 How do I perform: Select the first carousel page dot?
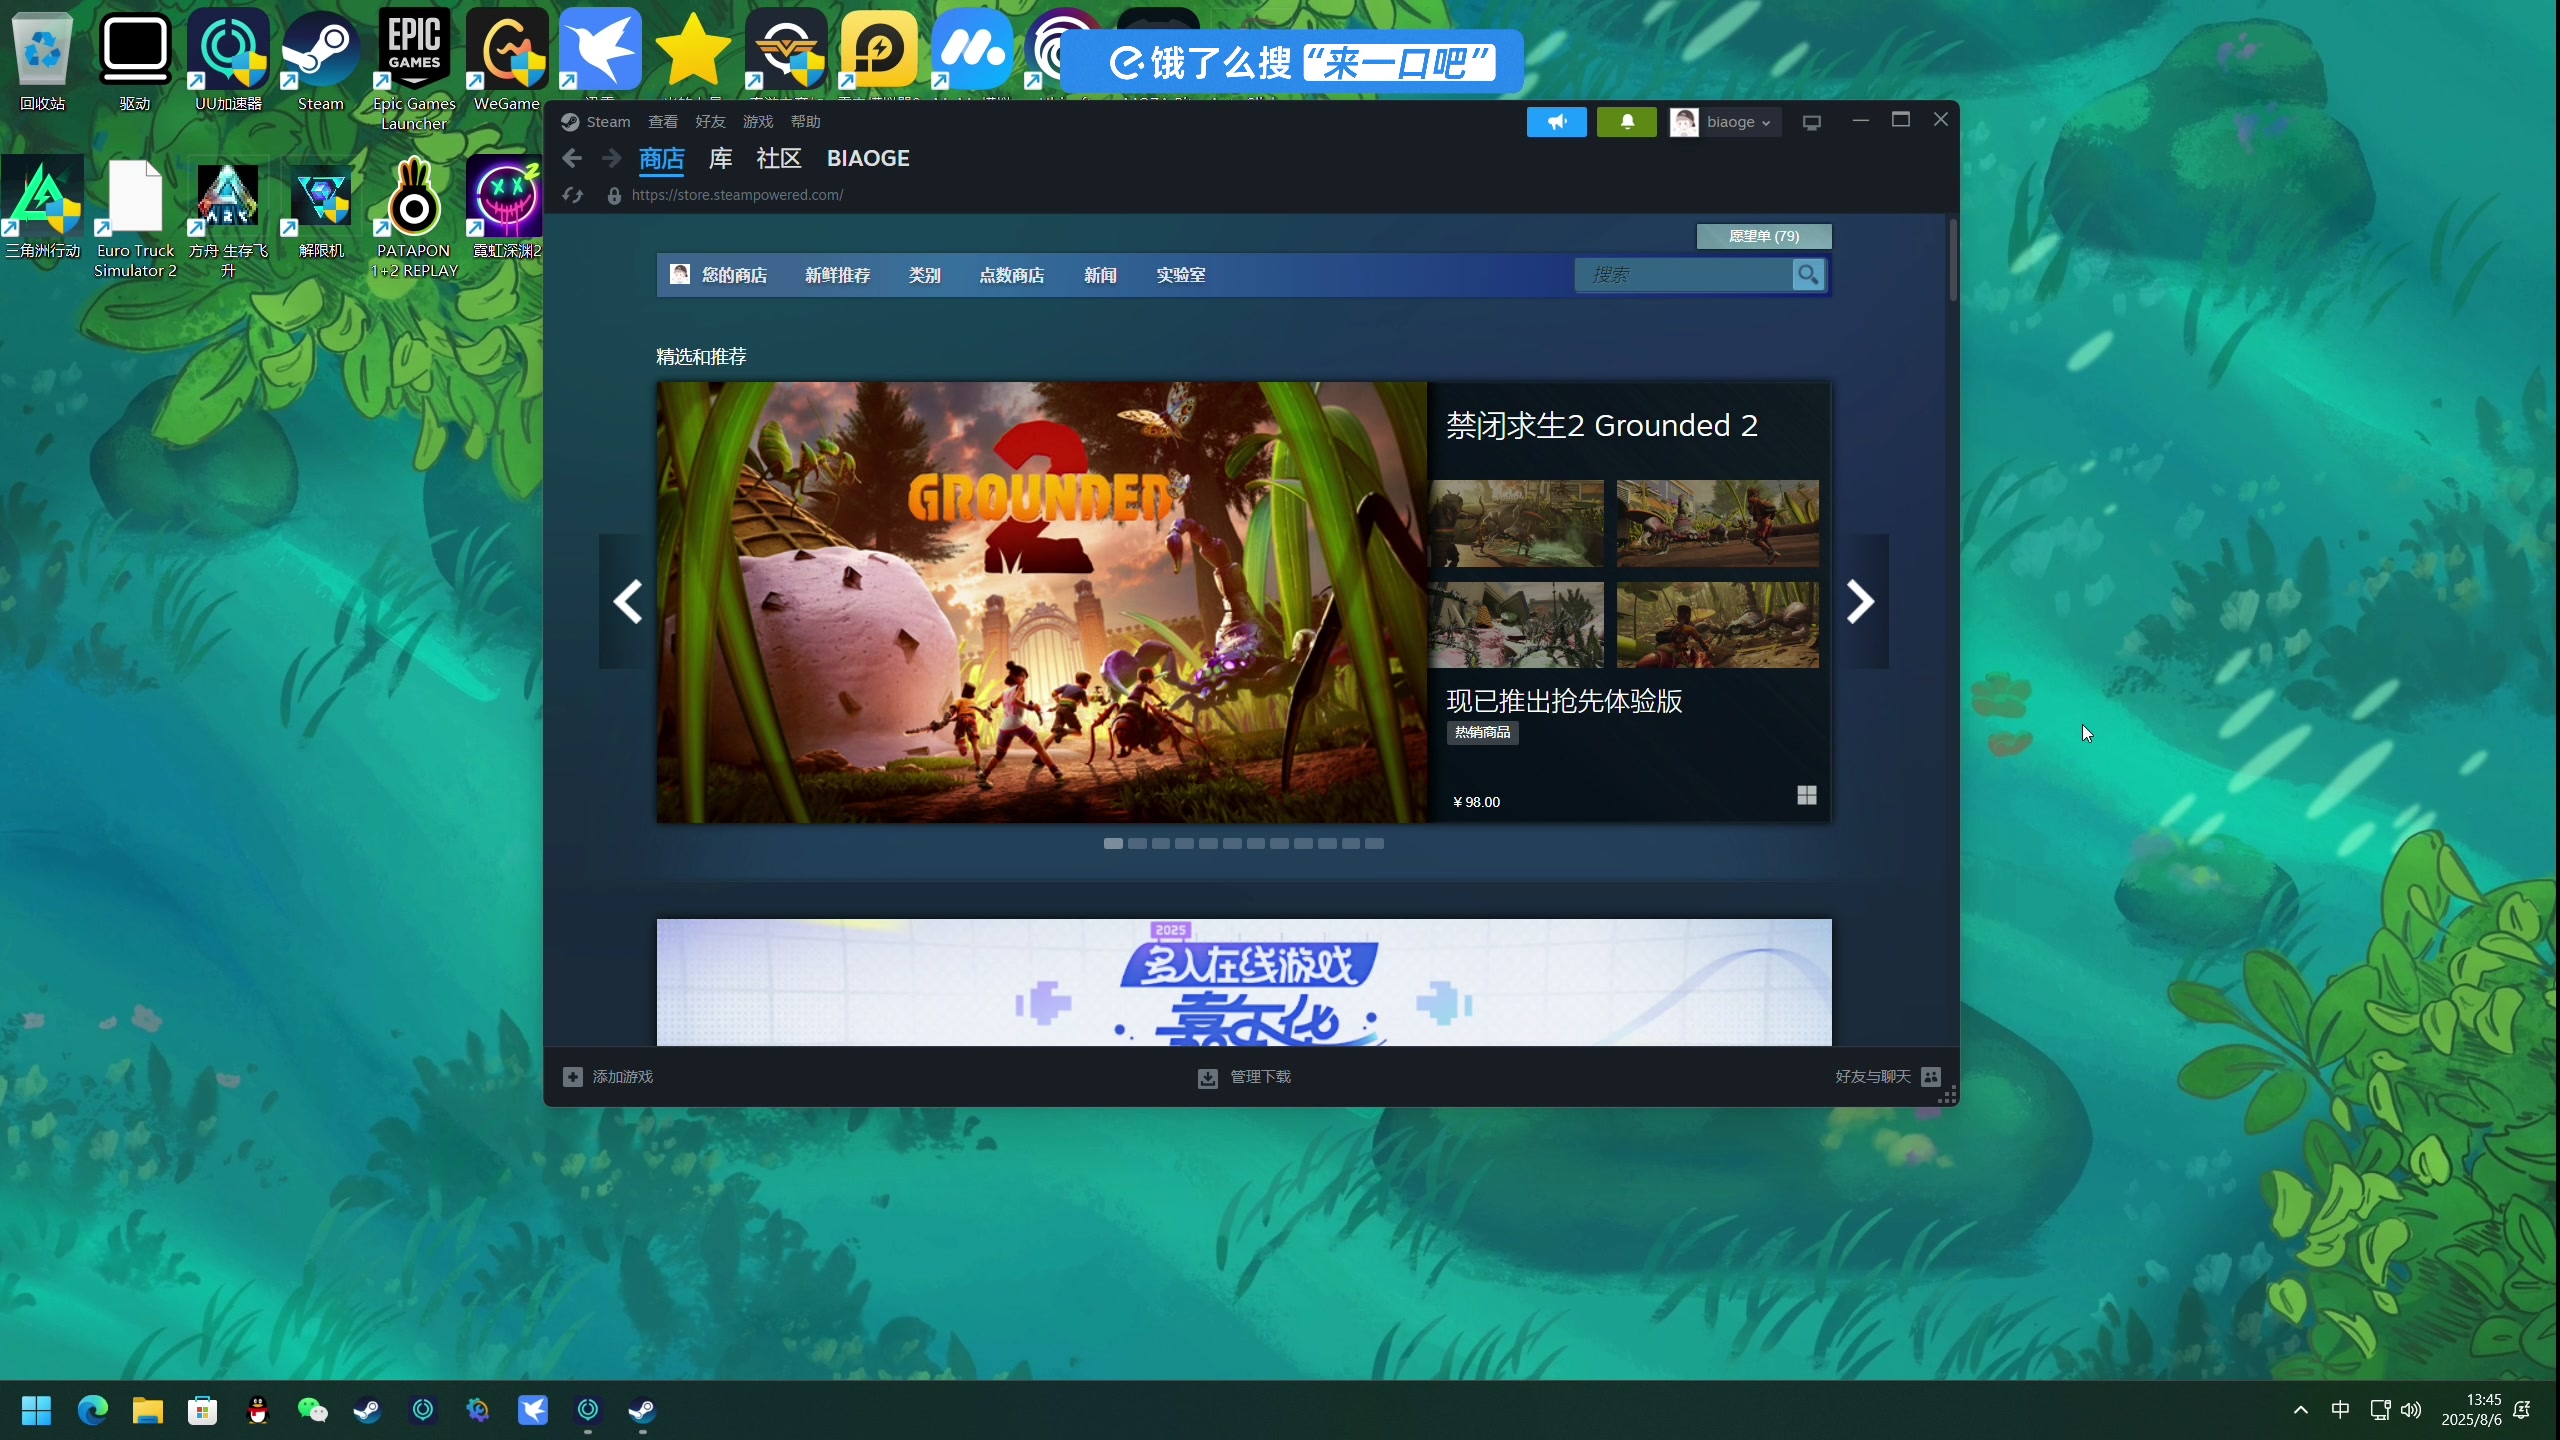point(1113,844)
